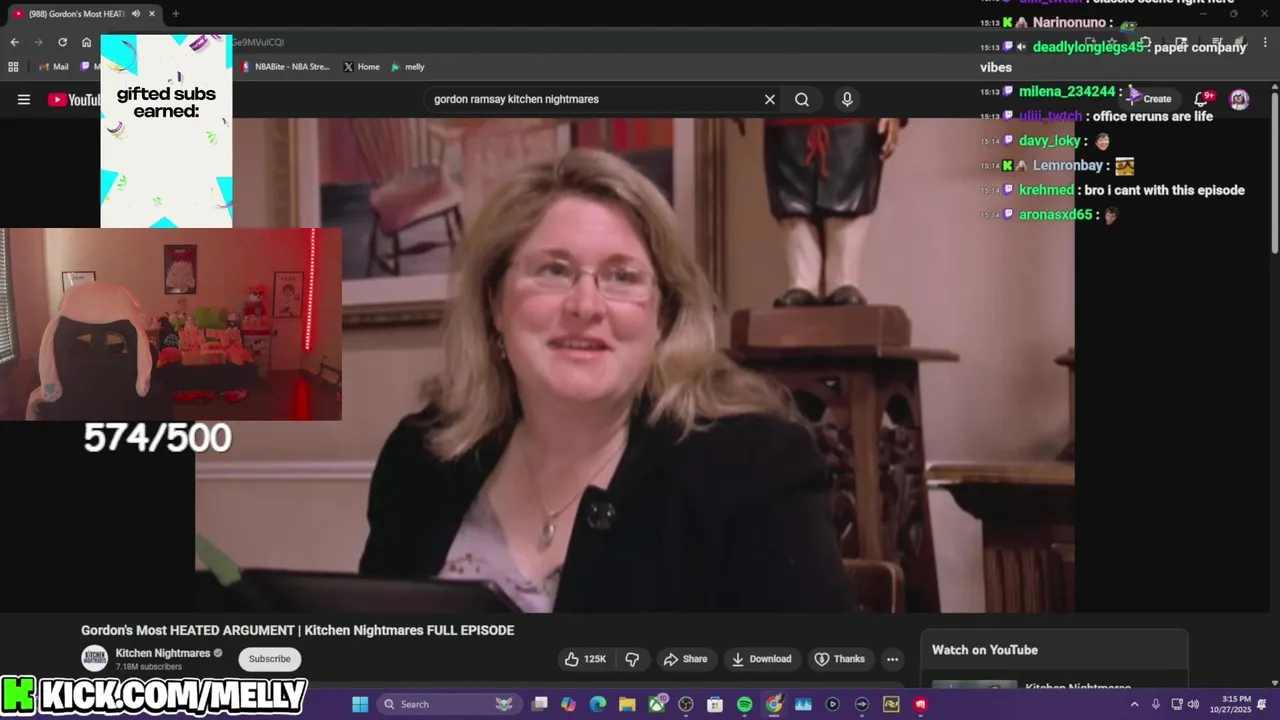Screen dimensions: 1280x720
Task: Reload the current browser page
Action: tap(62, 42)
